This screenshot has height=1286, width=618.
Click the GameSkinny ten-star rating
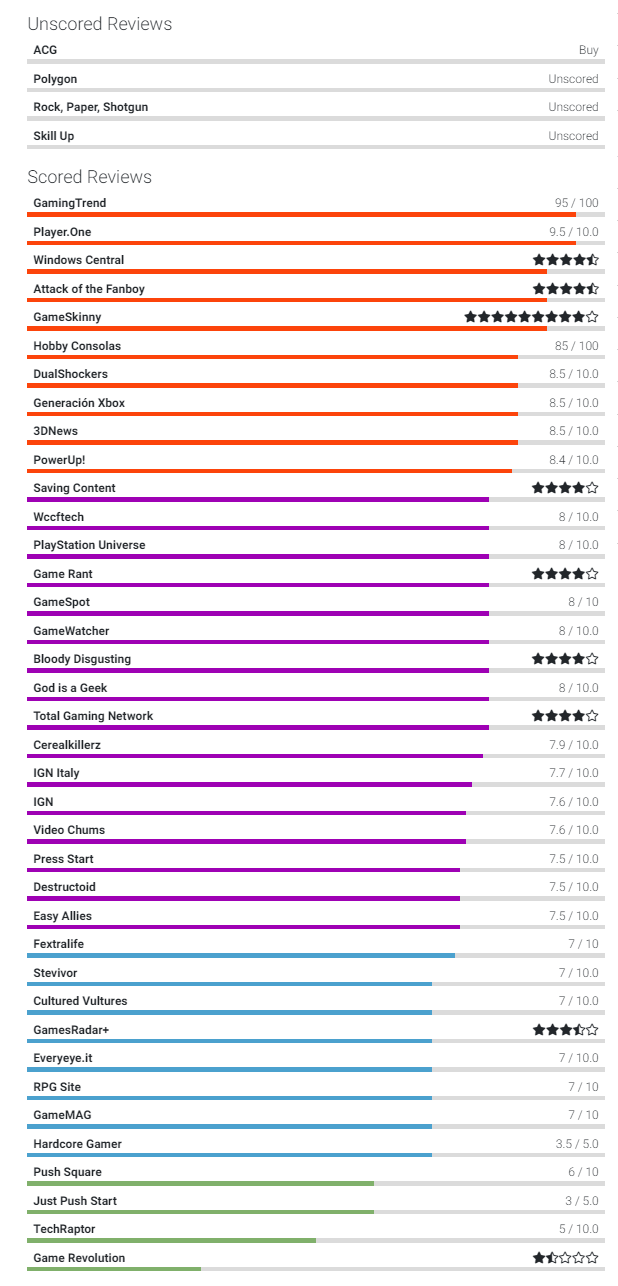[x=531, y=317]
